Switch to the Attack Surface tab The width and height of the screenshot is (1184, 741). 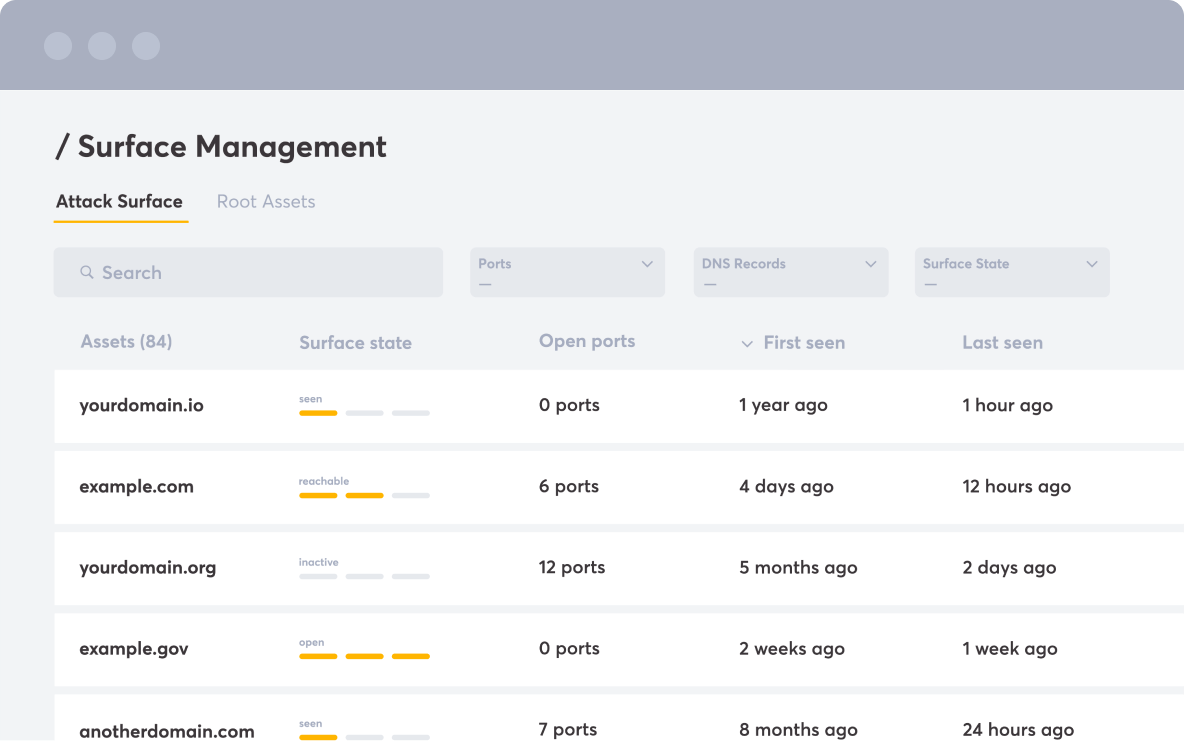119,202
